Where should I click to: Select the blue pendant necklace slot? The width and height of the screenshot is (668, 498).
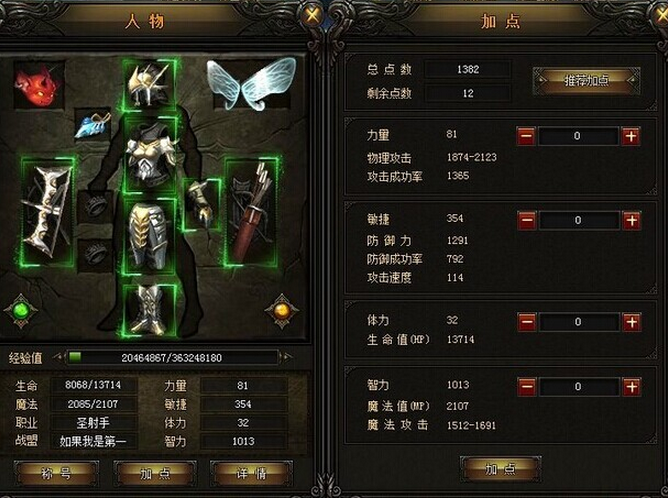pos(93,125)
